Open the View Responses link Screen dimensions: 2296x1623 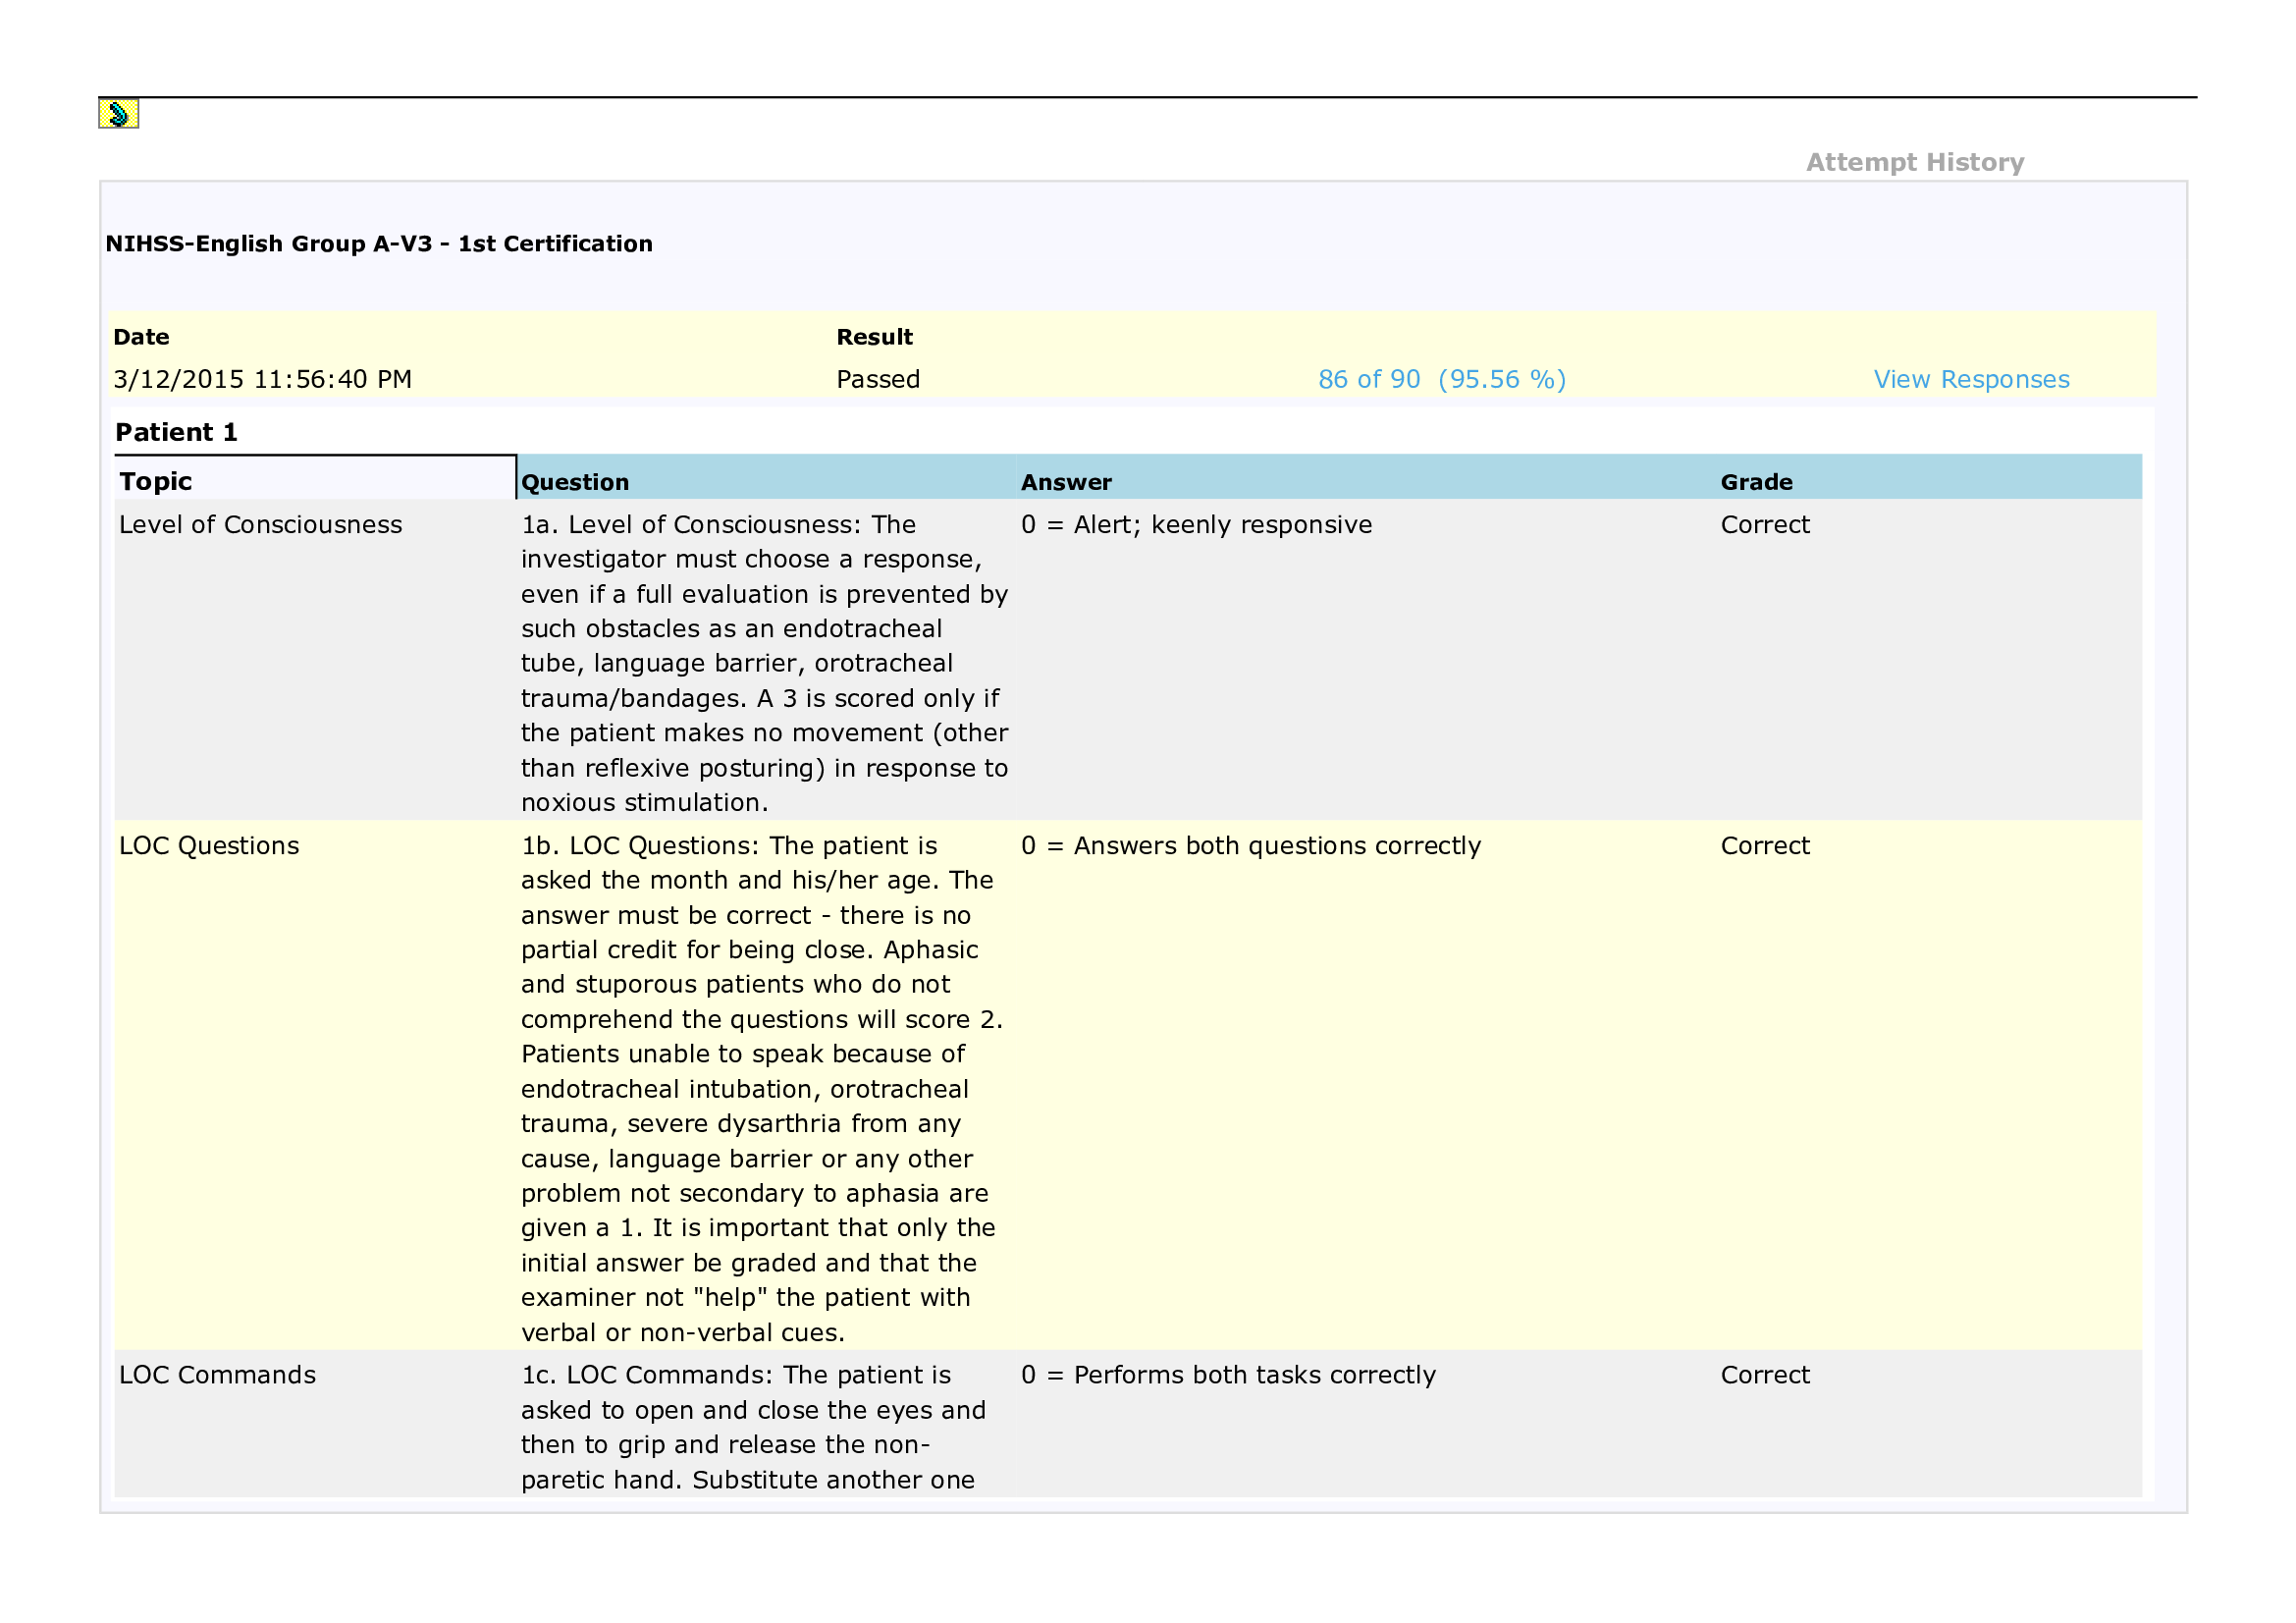pyautogui.click(x=1972, y=379)
